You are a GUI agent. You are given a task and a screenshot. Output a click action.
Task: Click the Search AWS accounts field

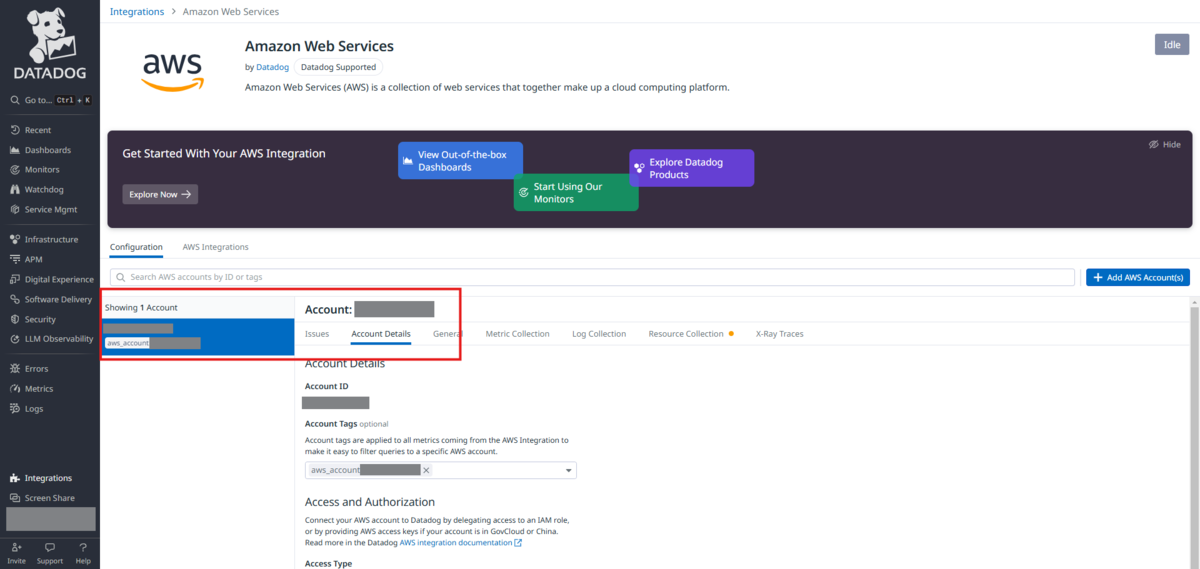592,277
